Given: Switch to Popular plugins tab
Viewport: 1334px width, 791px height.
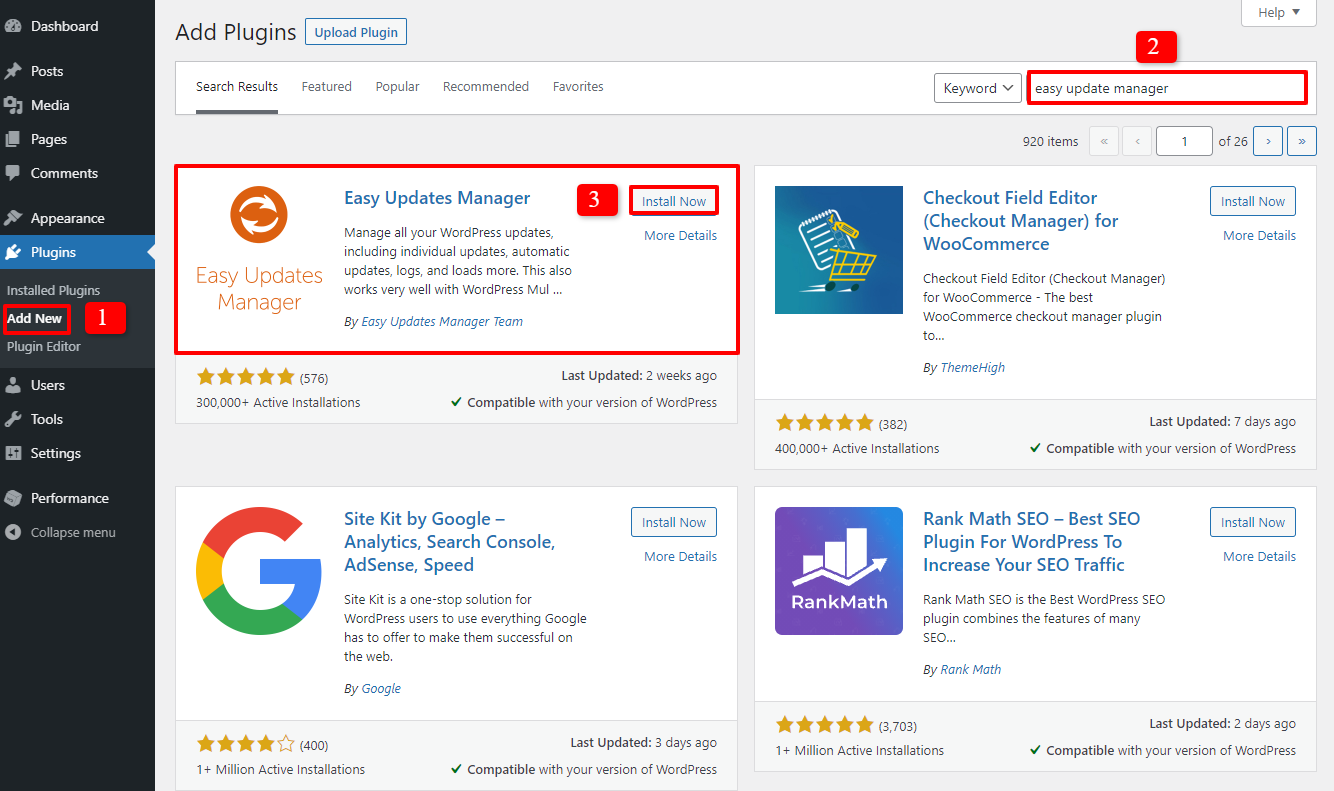Looking at the screenshot, I should (397, 87).
